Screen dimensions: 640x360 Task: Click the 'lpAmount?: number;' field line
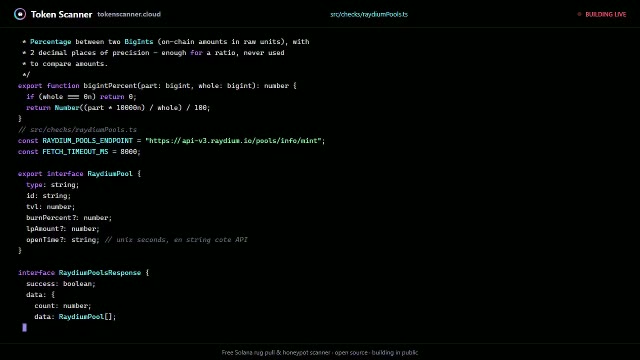click(63, 229)
